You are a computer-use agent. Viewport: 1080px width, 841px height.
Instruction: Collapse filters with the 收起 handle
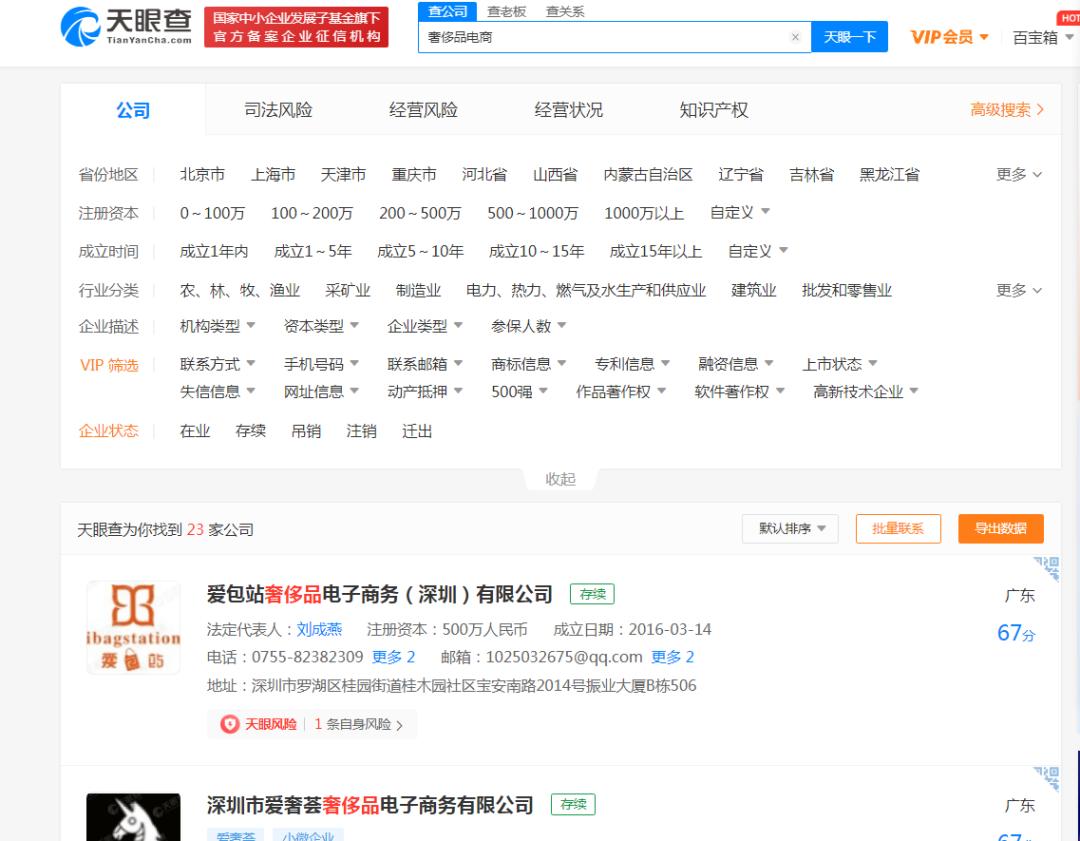click(x=560, y=479)
